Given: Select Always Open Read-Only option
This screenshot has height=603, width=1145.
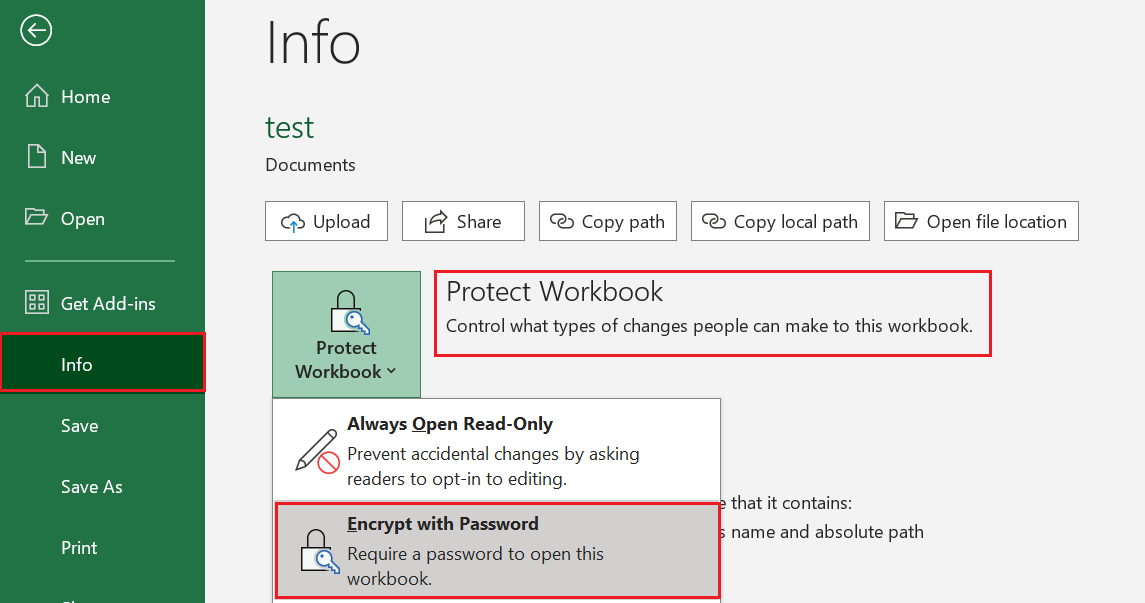Looking at the screenshot, I should (497, 450).
